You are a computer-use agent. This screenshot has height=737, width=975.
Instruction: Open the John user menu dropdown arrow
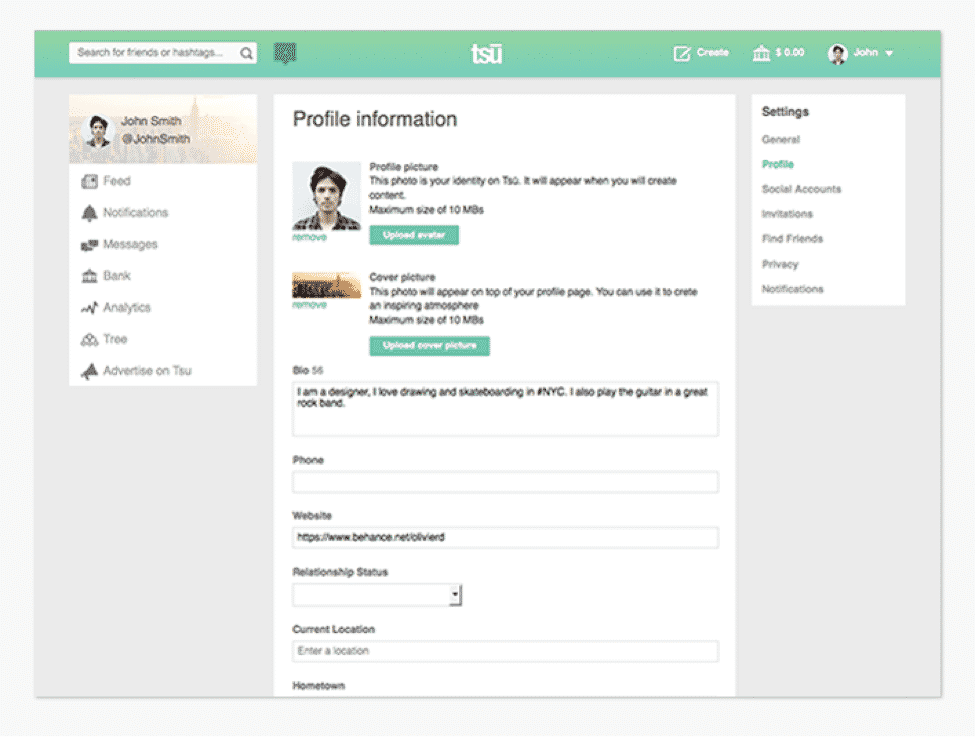tap(889, 54)
